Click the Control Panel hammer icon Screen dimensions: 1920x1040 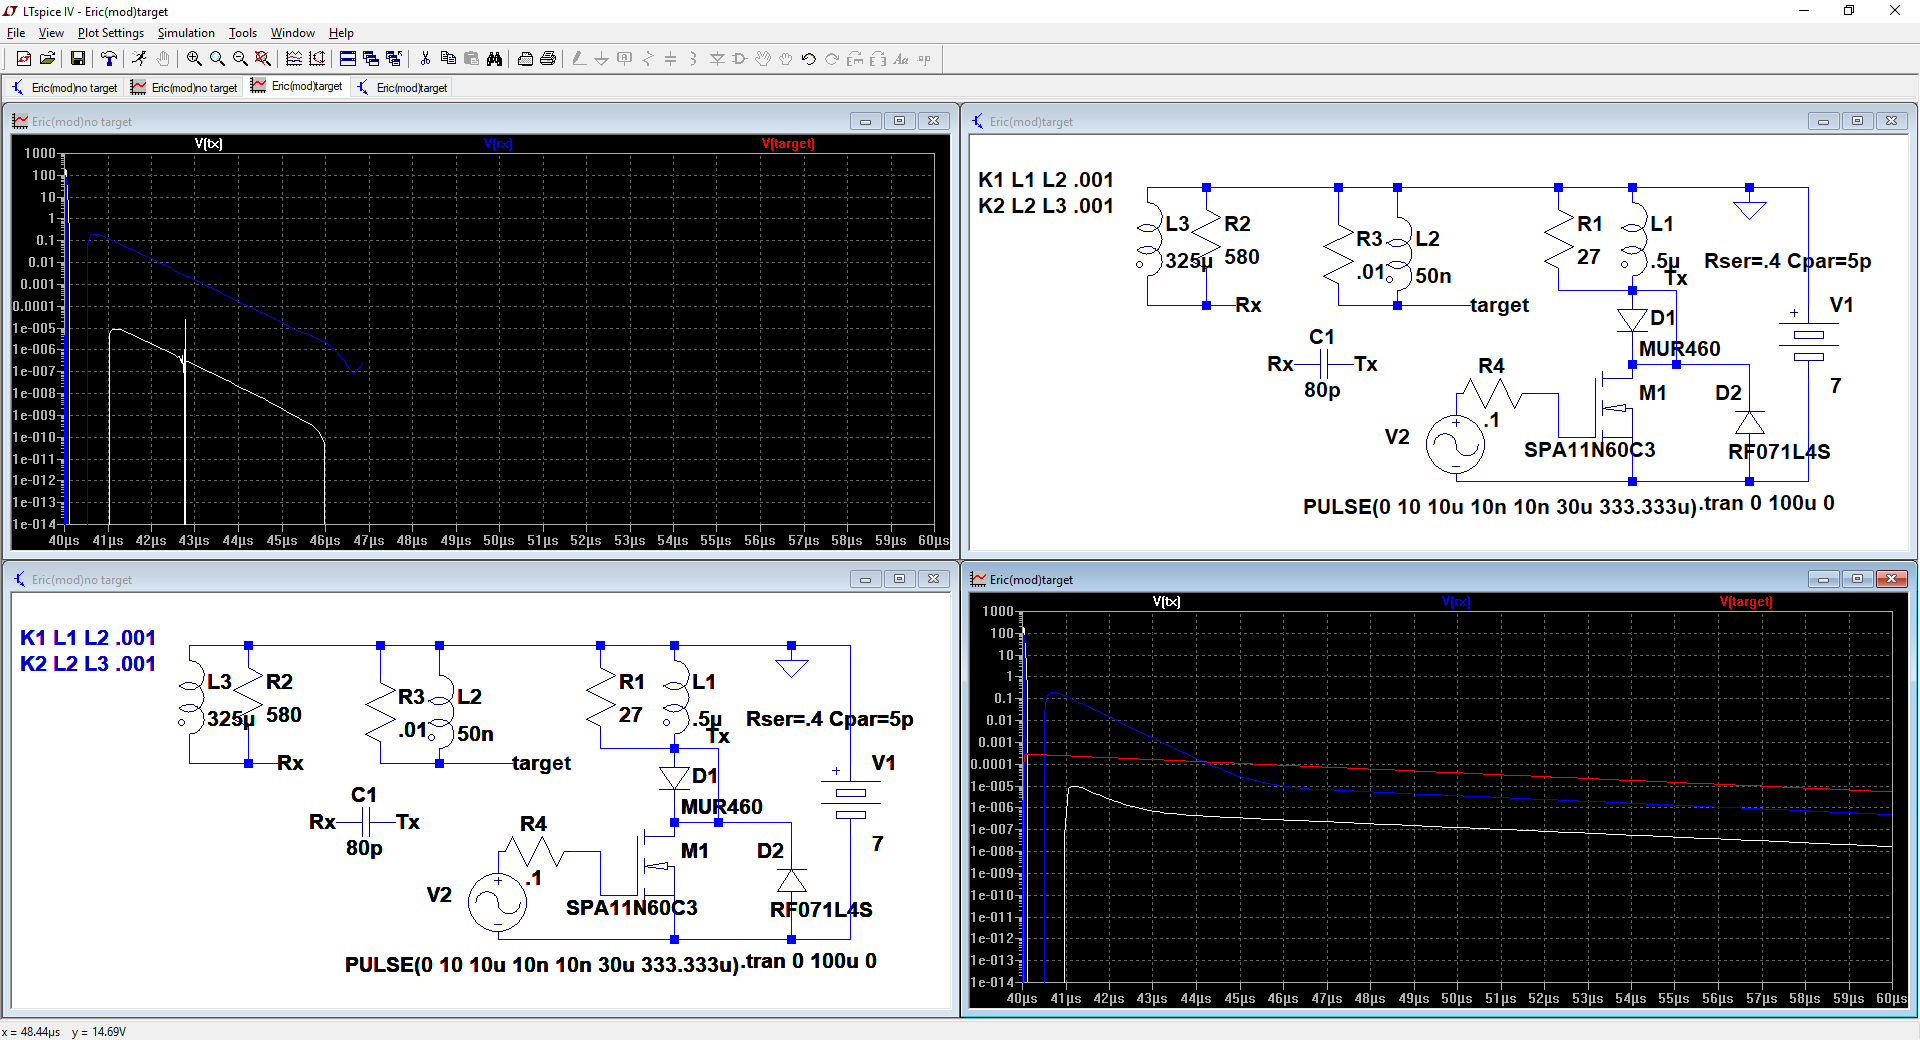point(109,59)
